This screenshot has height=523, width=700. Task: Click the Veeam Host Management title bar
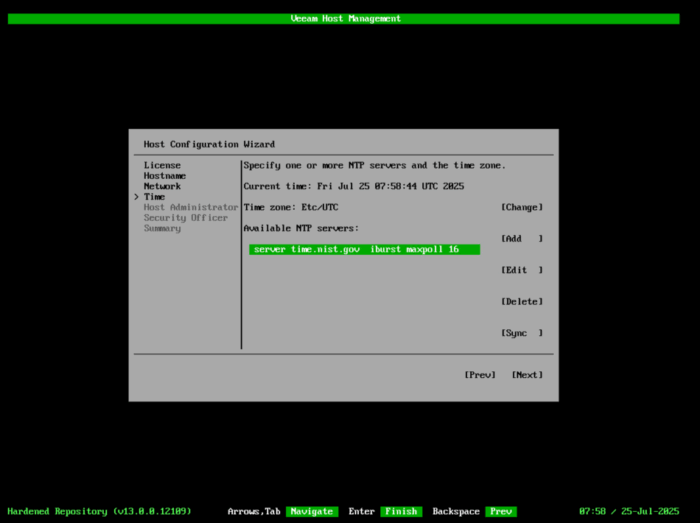click(344, 19)
